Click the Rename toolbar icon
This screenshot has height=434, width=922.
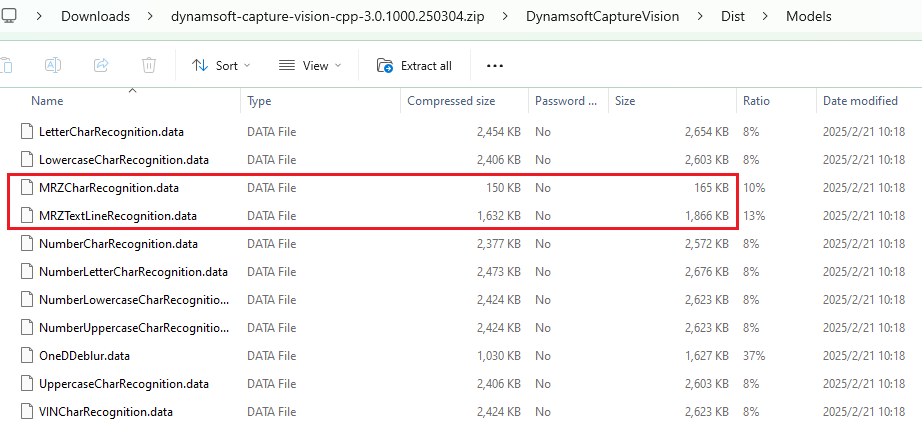coord(54,65)
